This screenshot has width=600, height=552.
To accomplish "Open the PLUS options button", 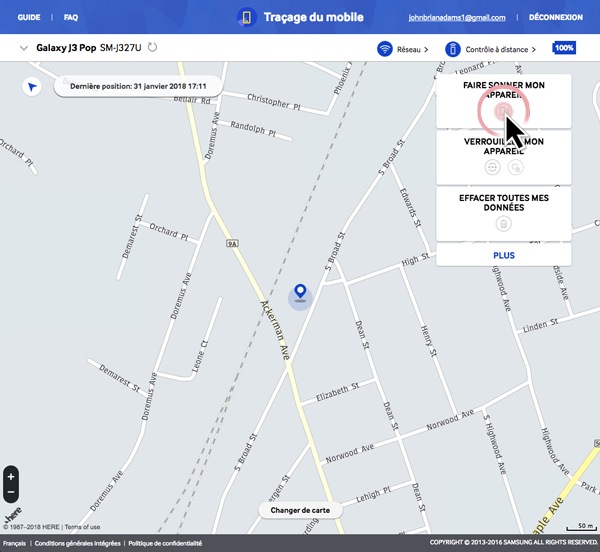I will [x=504, y=255].
